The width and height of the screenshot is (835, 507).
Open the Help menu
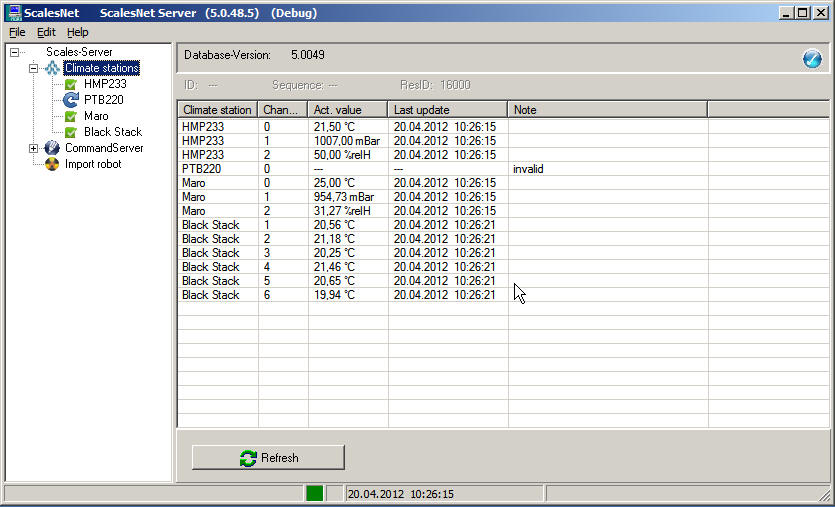coord(78,32)
